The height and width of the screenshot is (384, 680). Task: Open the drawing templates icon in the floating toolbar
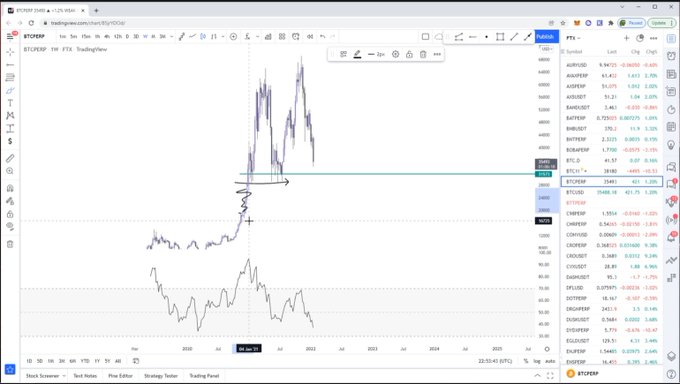coord(343,54)
